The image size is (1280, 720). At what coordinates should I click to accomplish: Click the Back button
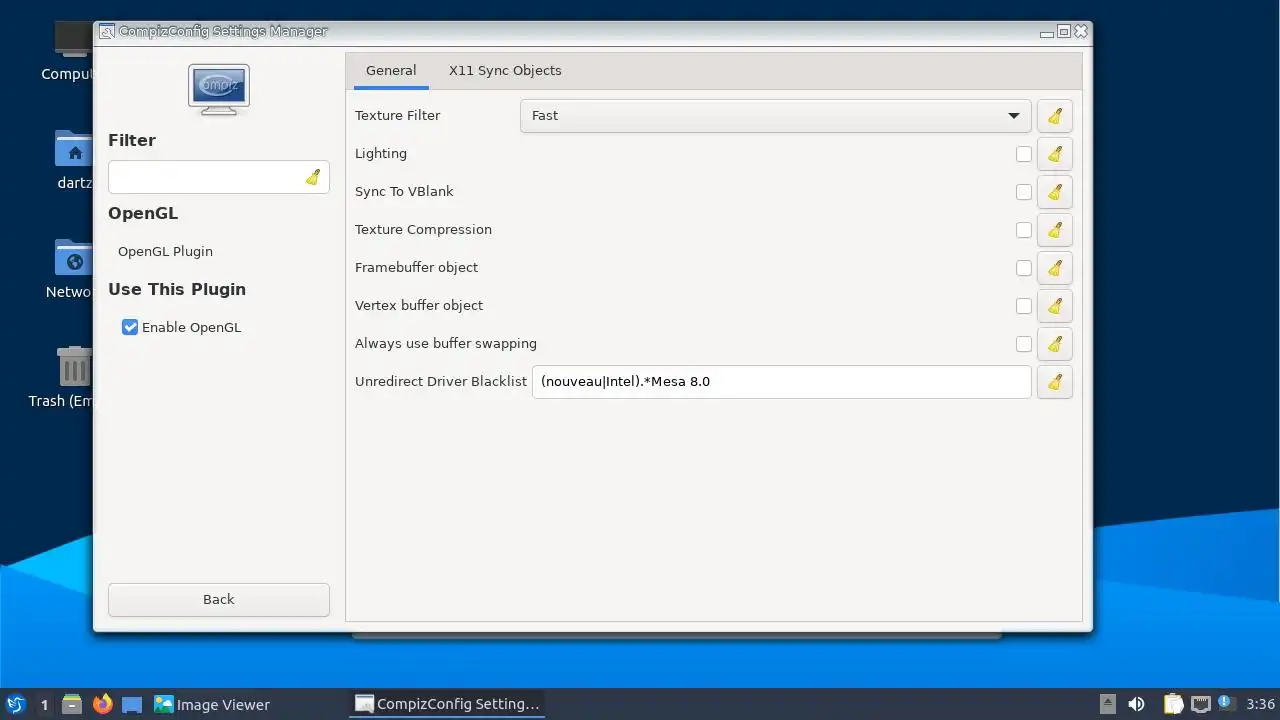click(x=219, y=599)
